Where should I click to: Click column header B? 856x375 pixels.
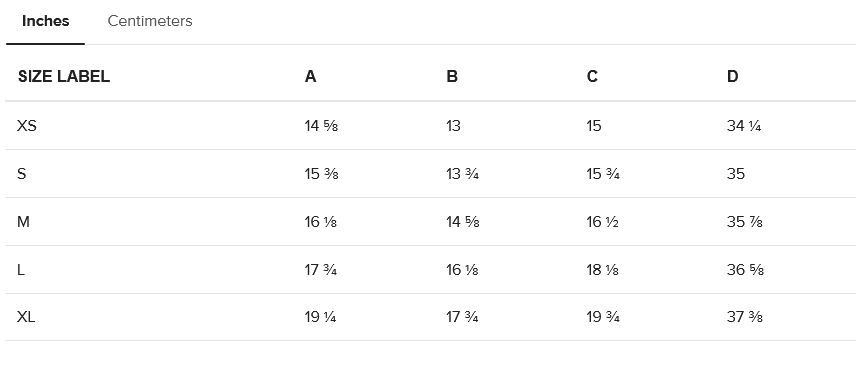click(x=451, y=76)
